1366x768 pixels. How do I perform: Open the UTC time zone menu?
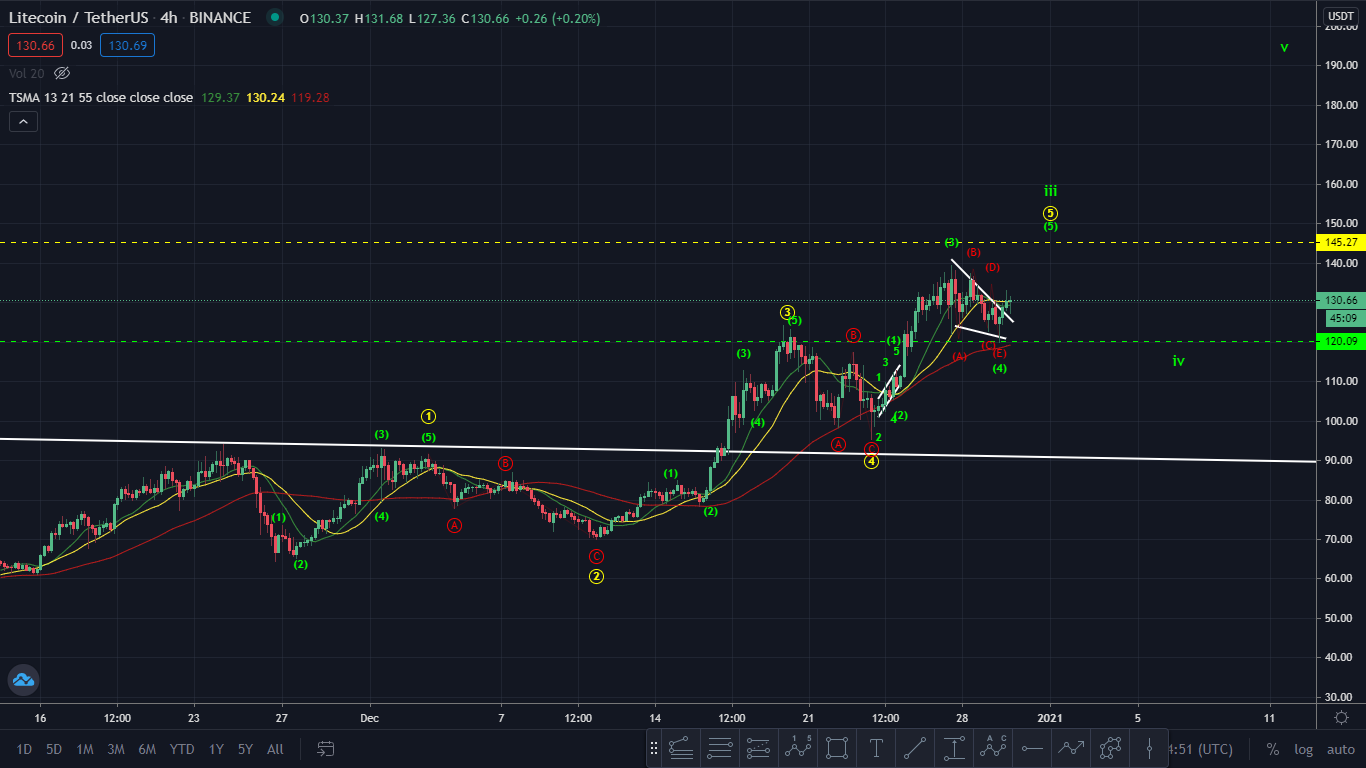(1203, 749)
